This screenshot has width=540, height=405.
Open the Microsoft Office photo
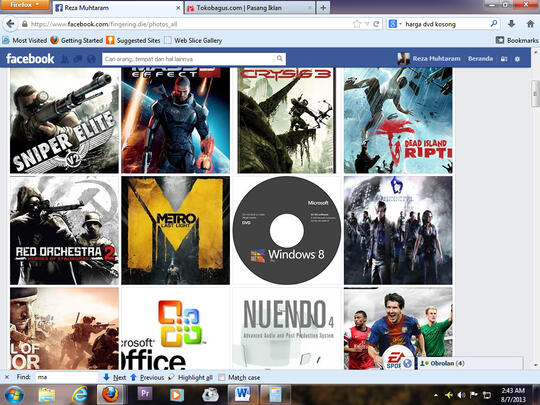point(176,328)
